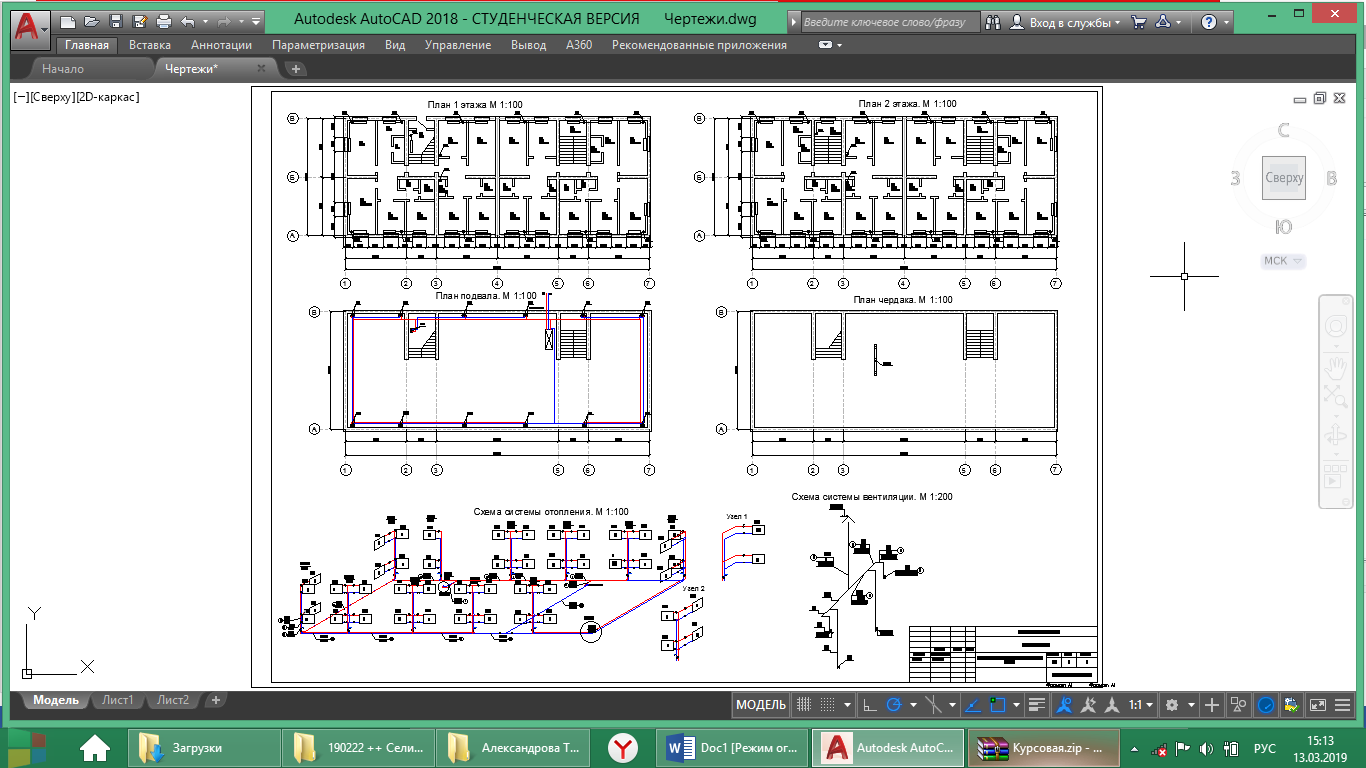Click the Redo arrow icon
Viewport: 1366px width, 768px height.
(x=224, y=20)
